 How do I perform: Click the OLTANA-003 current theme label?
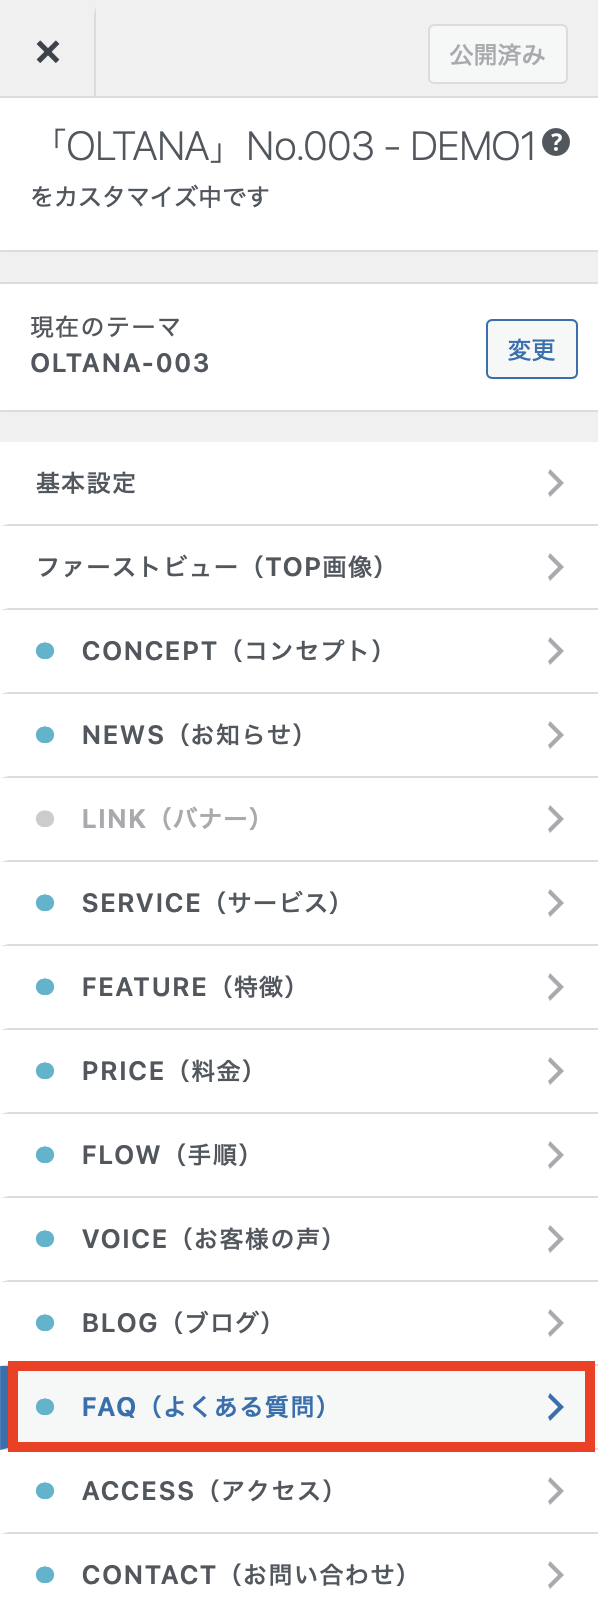coord(120,363)
